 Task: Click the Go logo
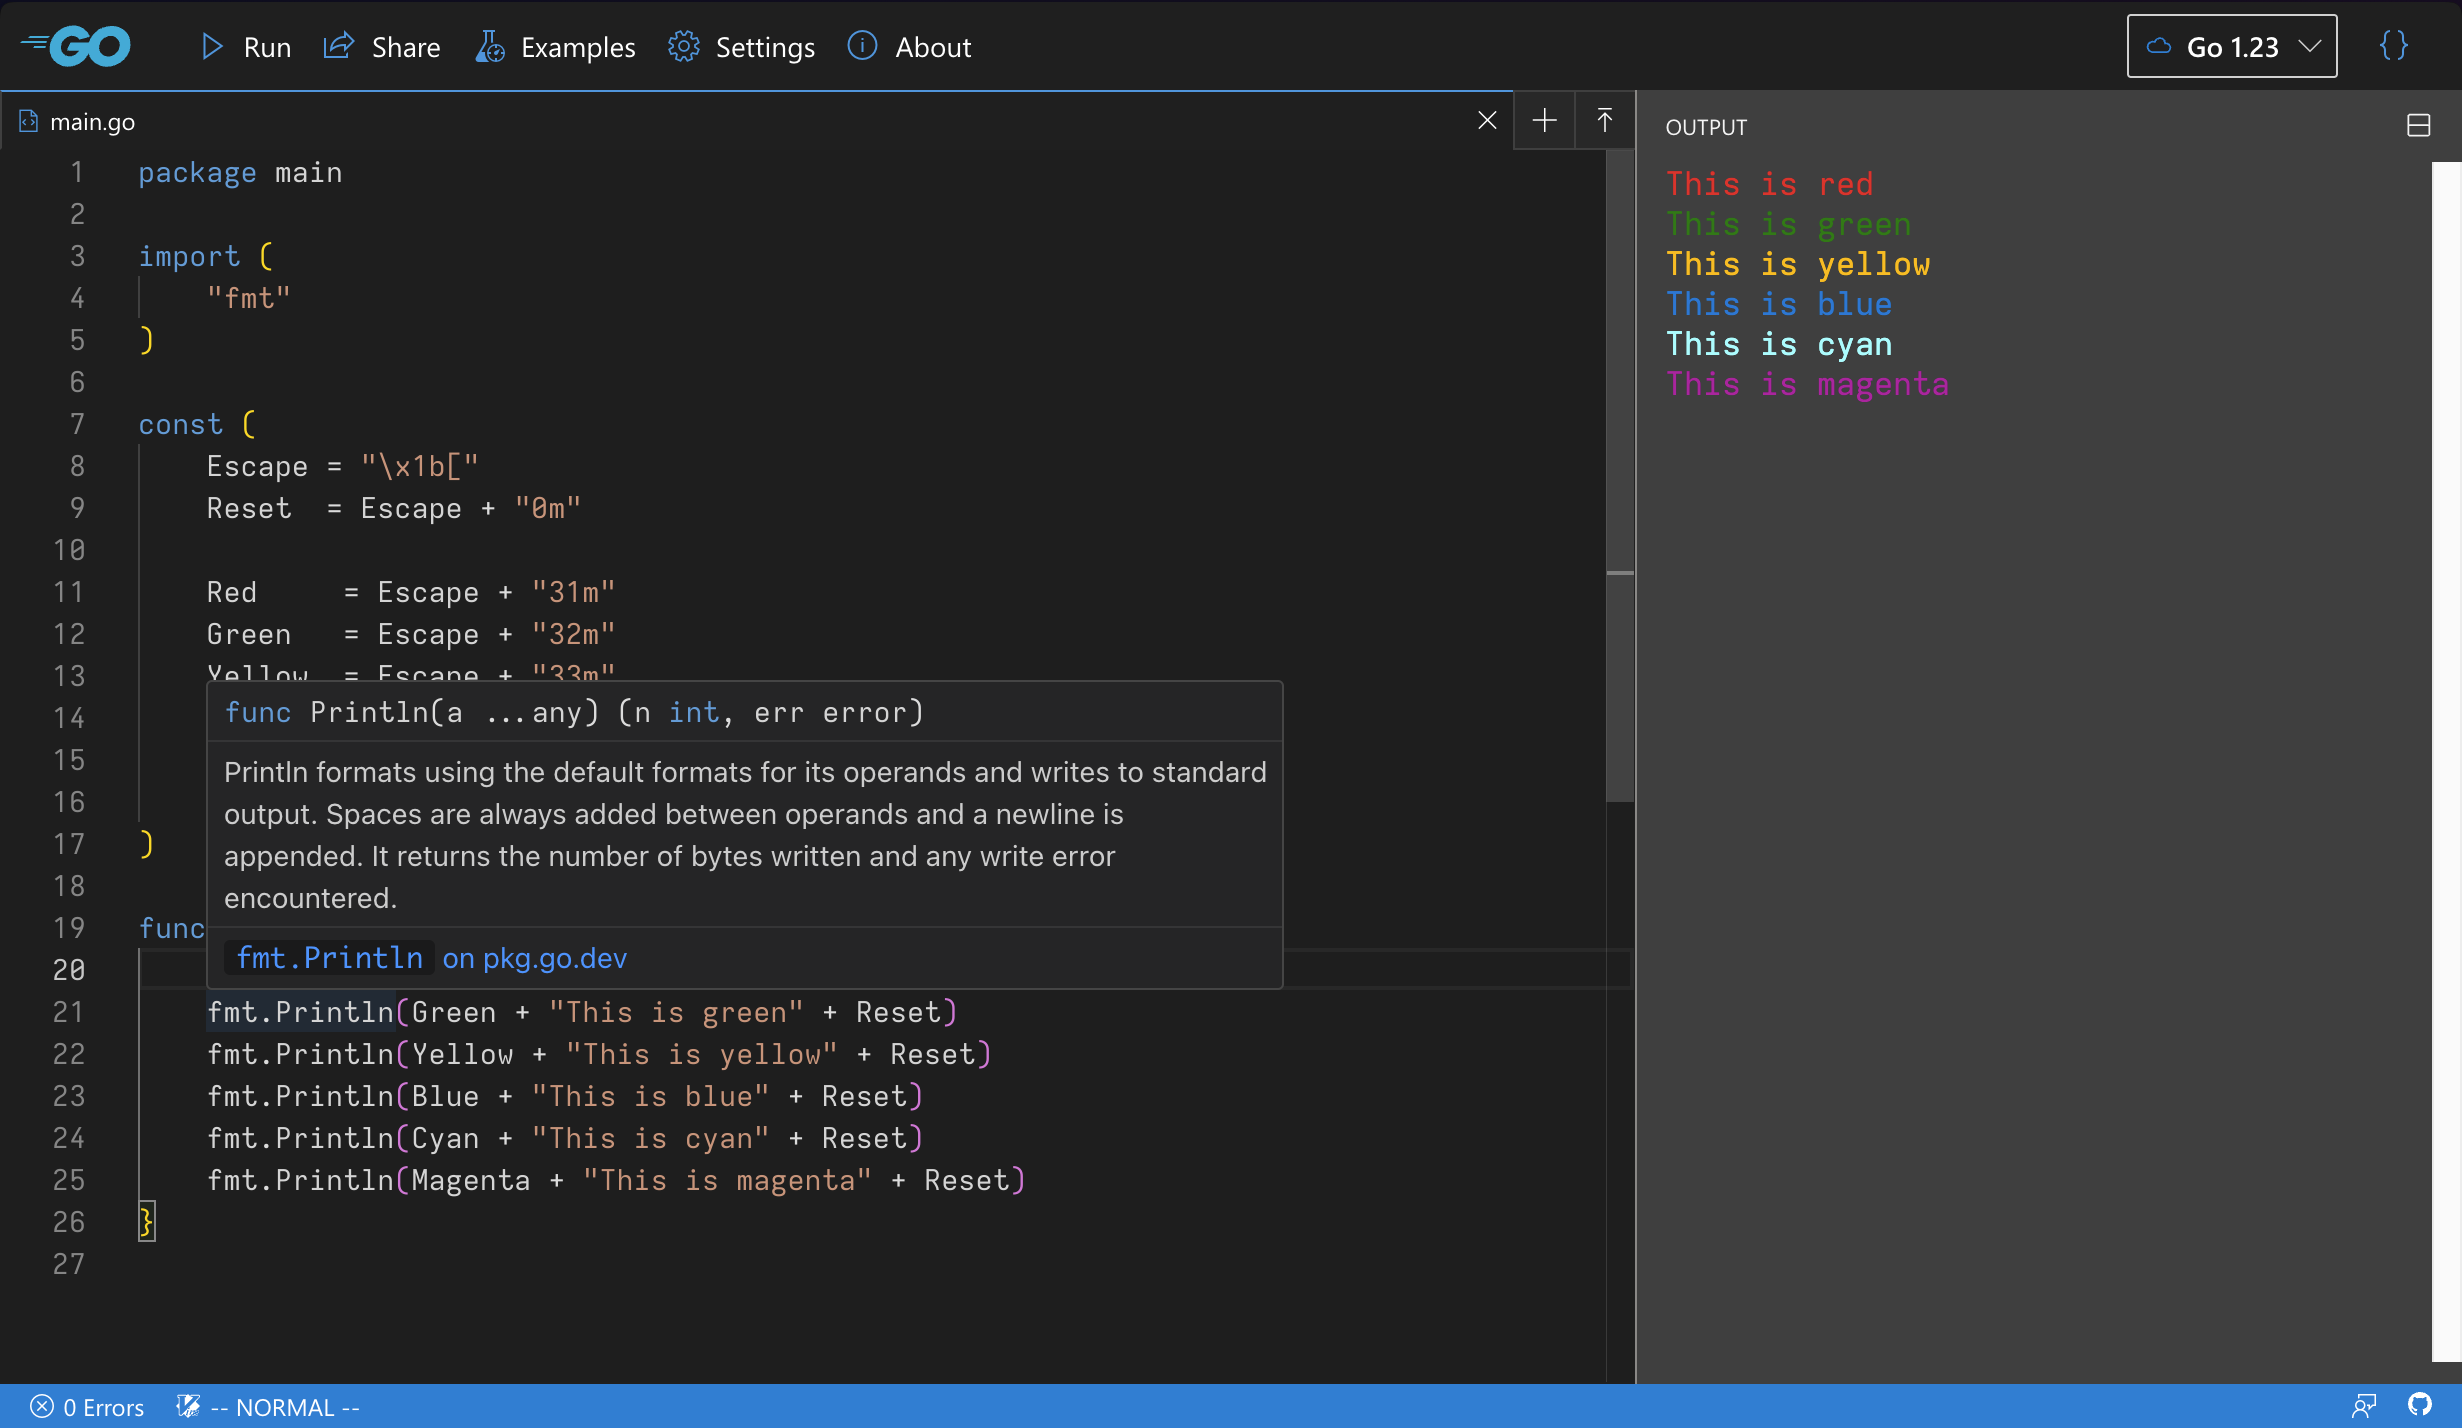point(76,46)
